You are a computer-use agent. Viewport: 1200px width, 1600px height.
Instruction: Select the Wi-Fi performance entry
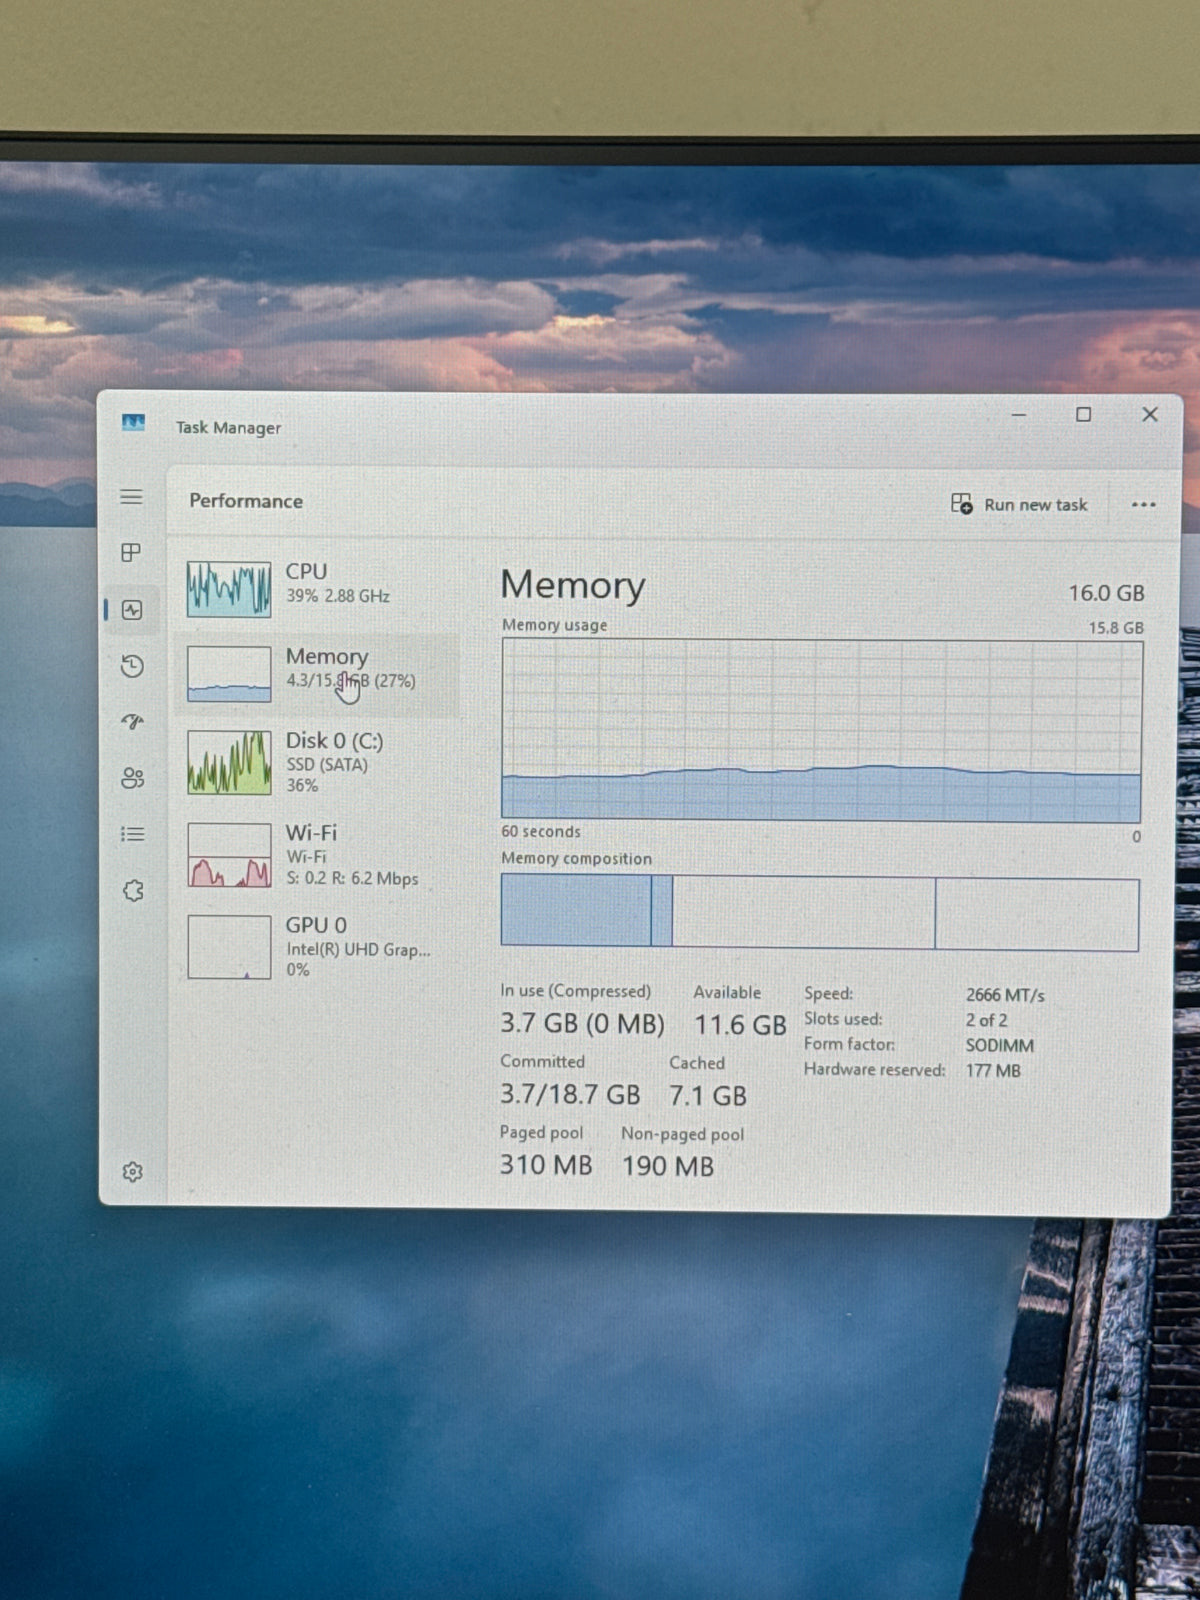point(317,855)
